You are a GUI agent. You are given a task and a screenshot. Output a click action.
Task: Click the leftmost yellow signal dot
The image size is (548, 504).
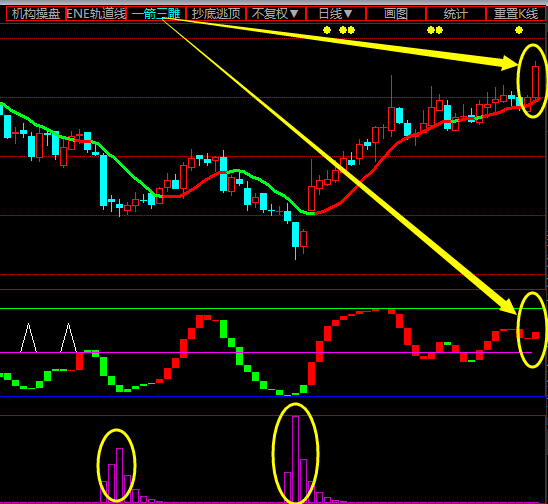point(327,30)
